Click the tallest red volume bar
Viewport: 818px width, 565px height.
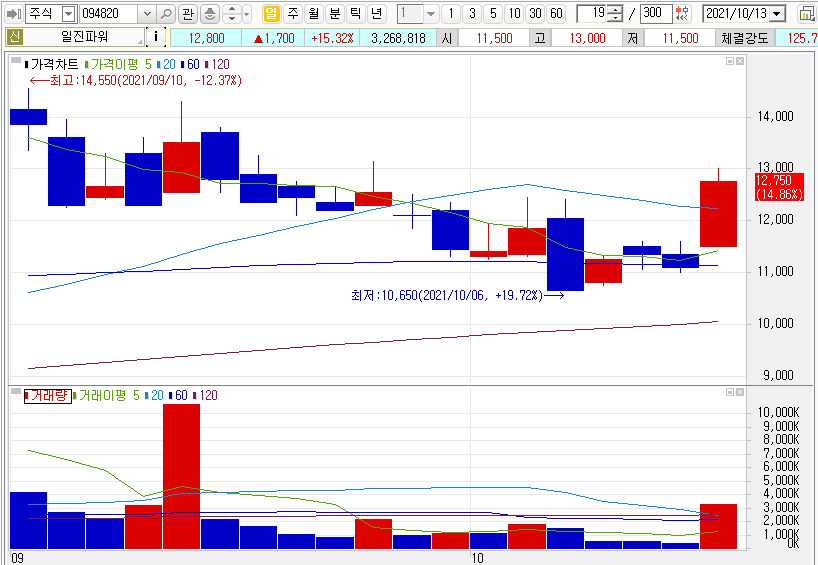pos(182,476)
